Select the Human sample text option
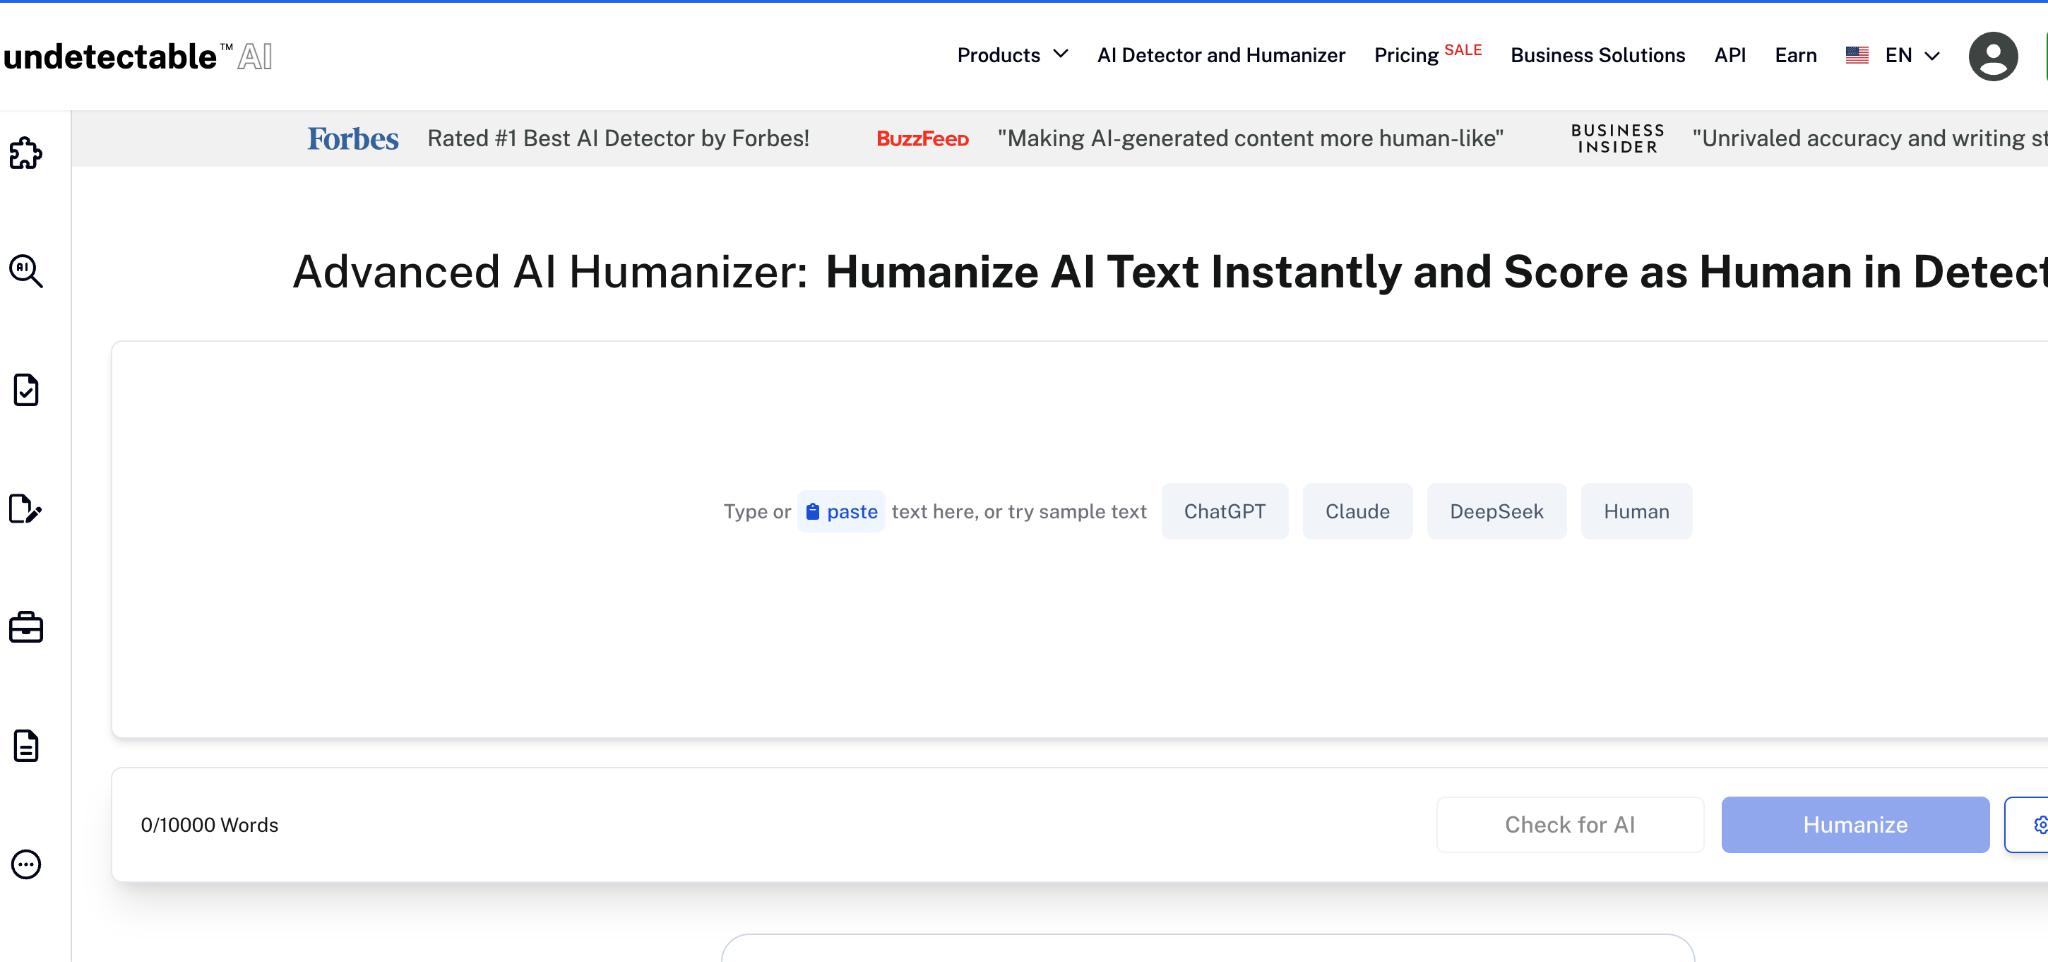Image resolution: width=2048 pixels, height=962 pixels. 1636,511
